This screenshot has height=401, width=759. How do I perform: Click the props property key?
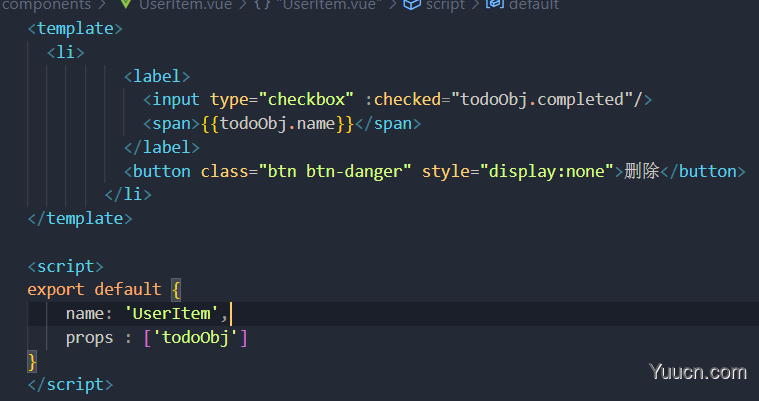point(89,338)
